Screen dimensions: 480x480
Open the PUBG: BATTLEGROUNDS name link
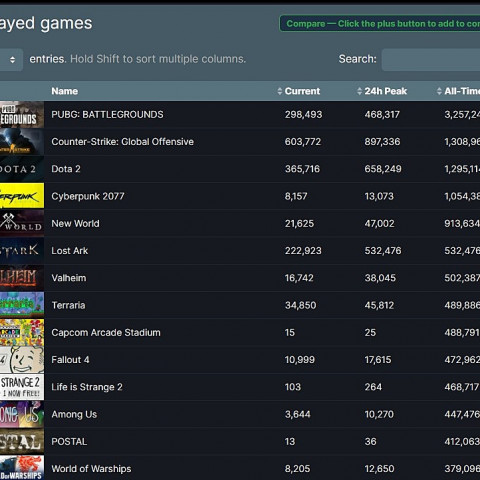pyautogui.click(x=107, y=115)
